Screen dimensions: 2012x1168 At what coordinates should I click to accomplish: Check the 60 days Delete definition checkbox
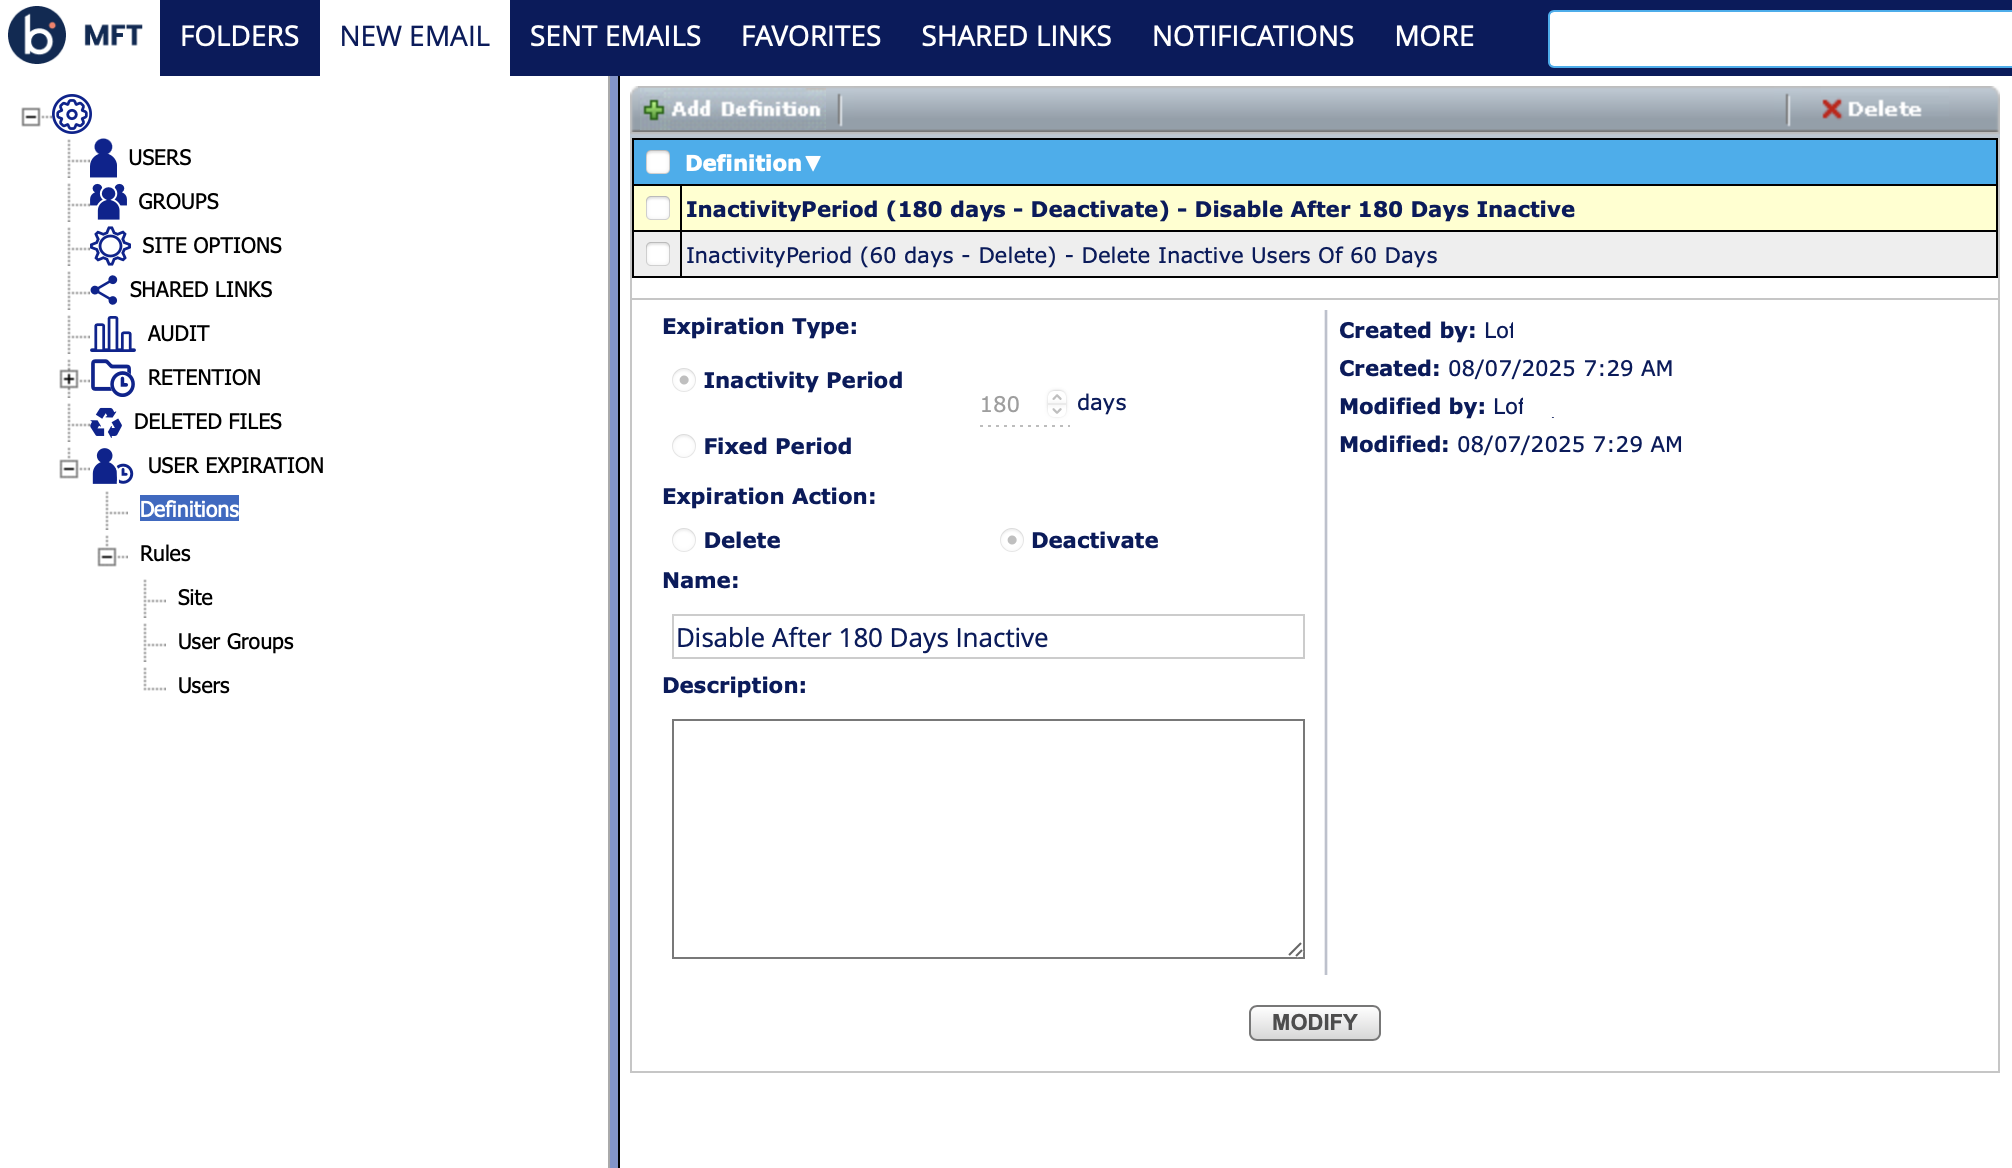(x=658, y=255)
